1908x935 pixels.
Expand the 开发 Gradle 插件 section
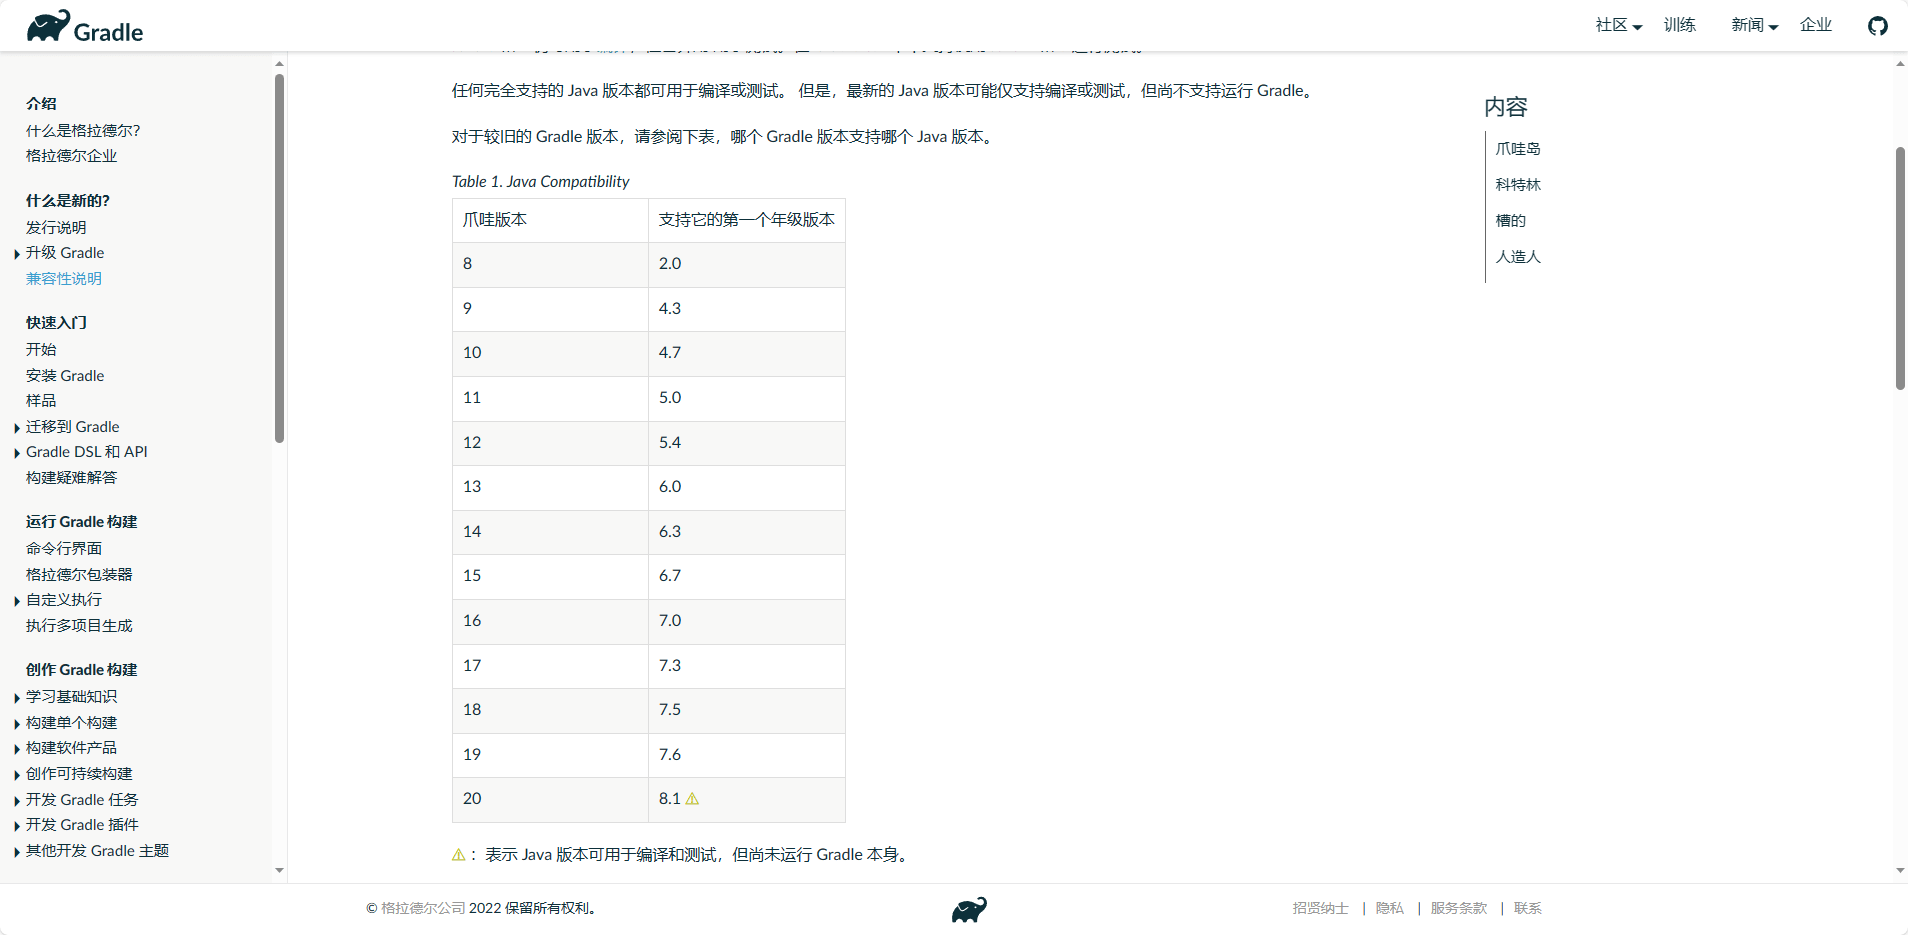click(x=17, y=826)
